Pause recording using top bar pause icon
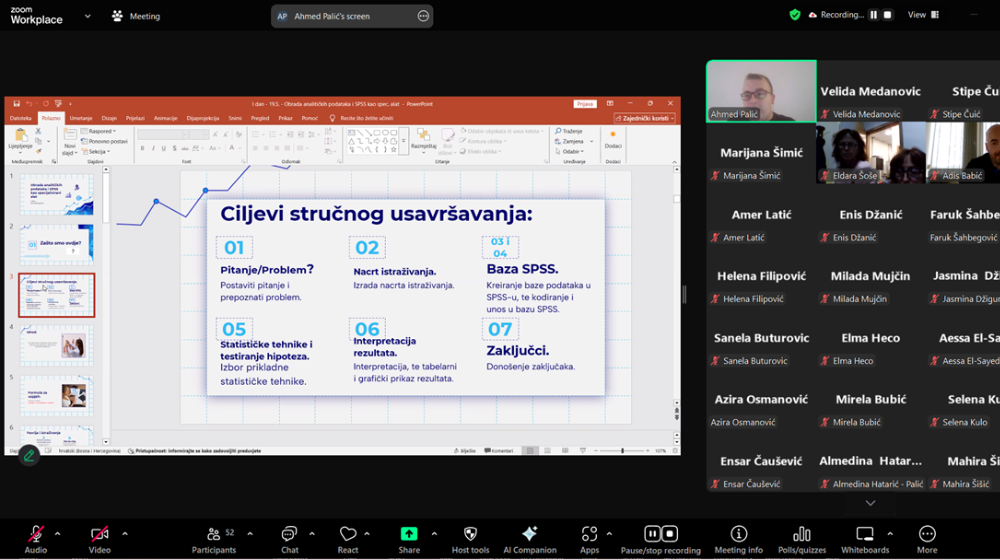The width and height of the screenshot is (1000, 560). 874,15
